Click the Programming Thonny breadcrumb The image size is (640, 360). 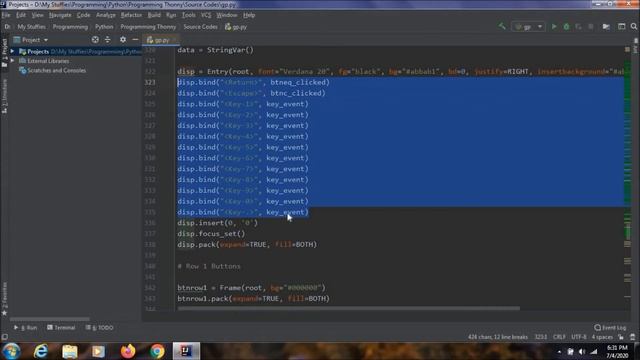click(148, 27)
